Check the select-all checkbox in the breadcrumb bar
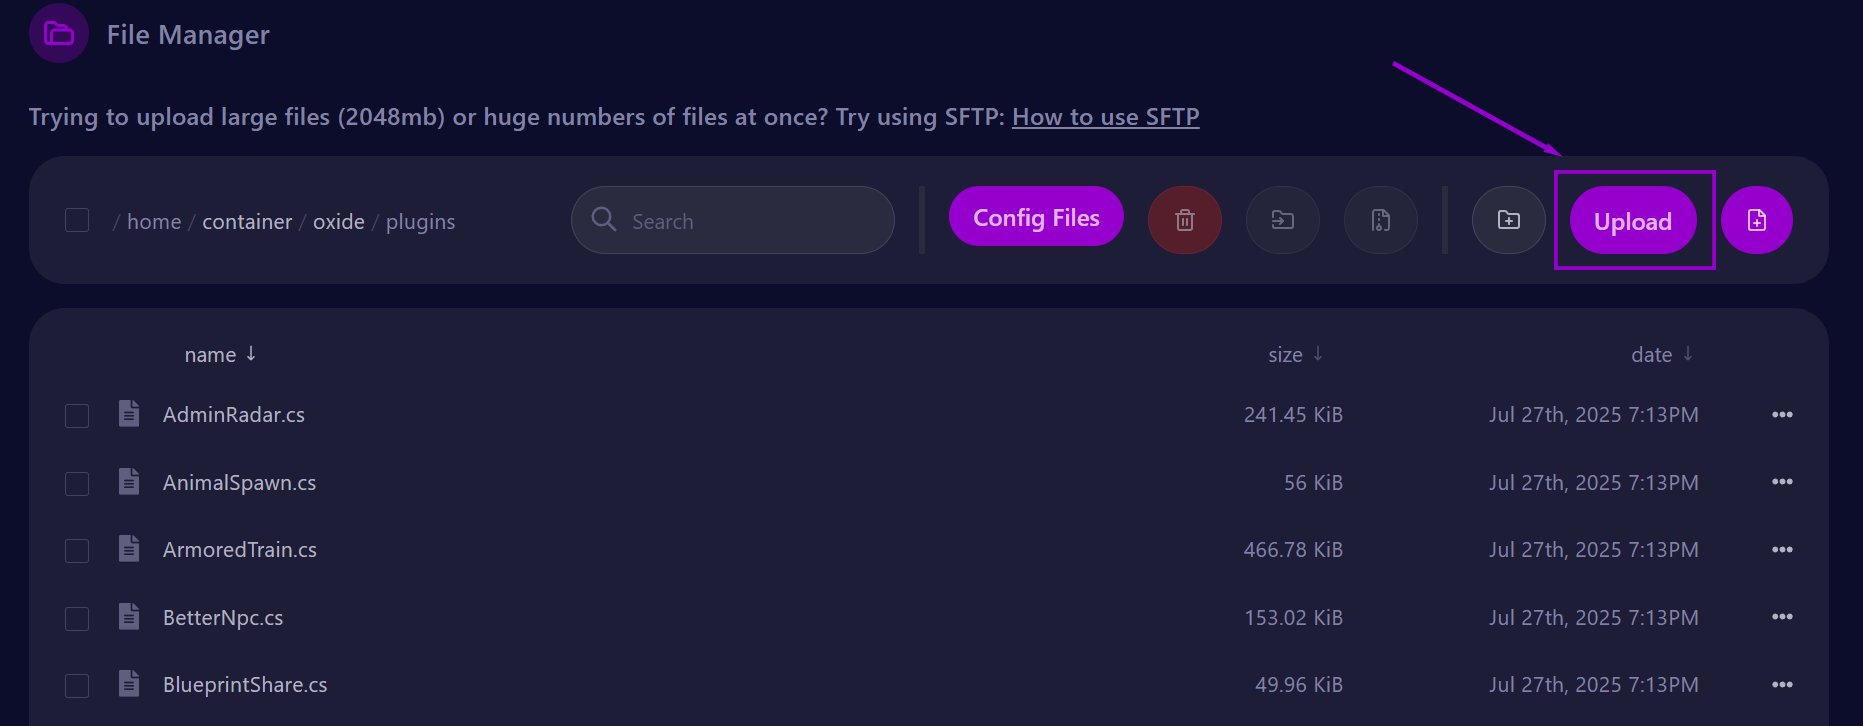The image size is (1863, 726). pyautogui.click(x=77, y=220)
